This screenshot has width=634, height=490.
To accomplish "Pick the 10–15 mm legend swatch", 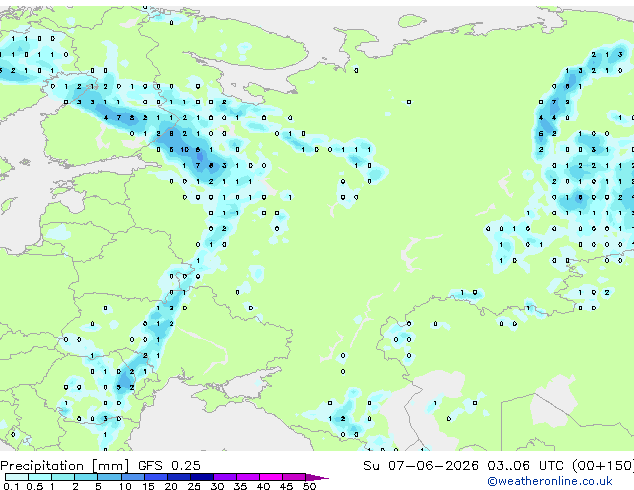I will (132, 477).
